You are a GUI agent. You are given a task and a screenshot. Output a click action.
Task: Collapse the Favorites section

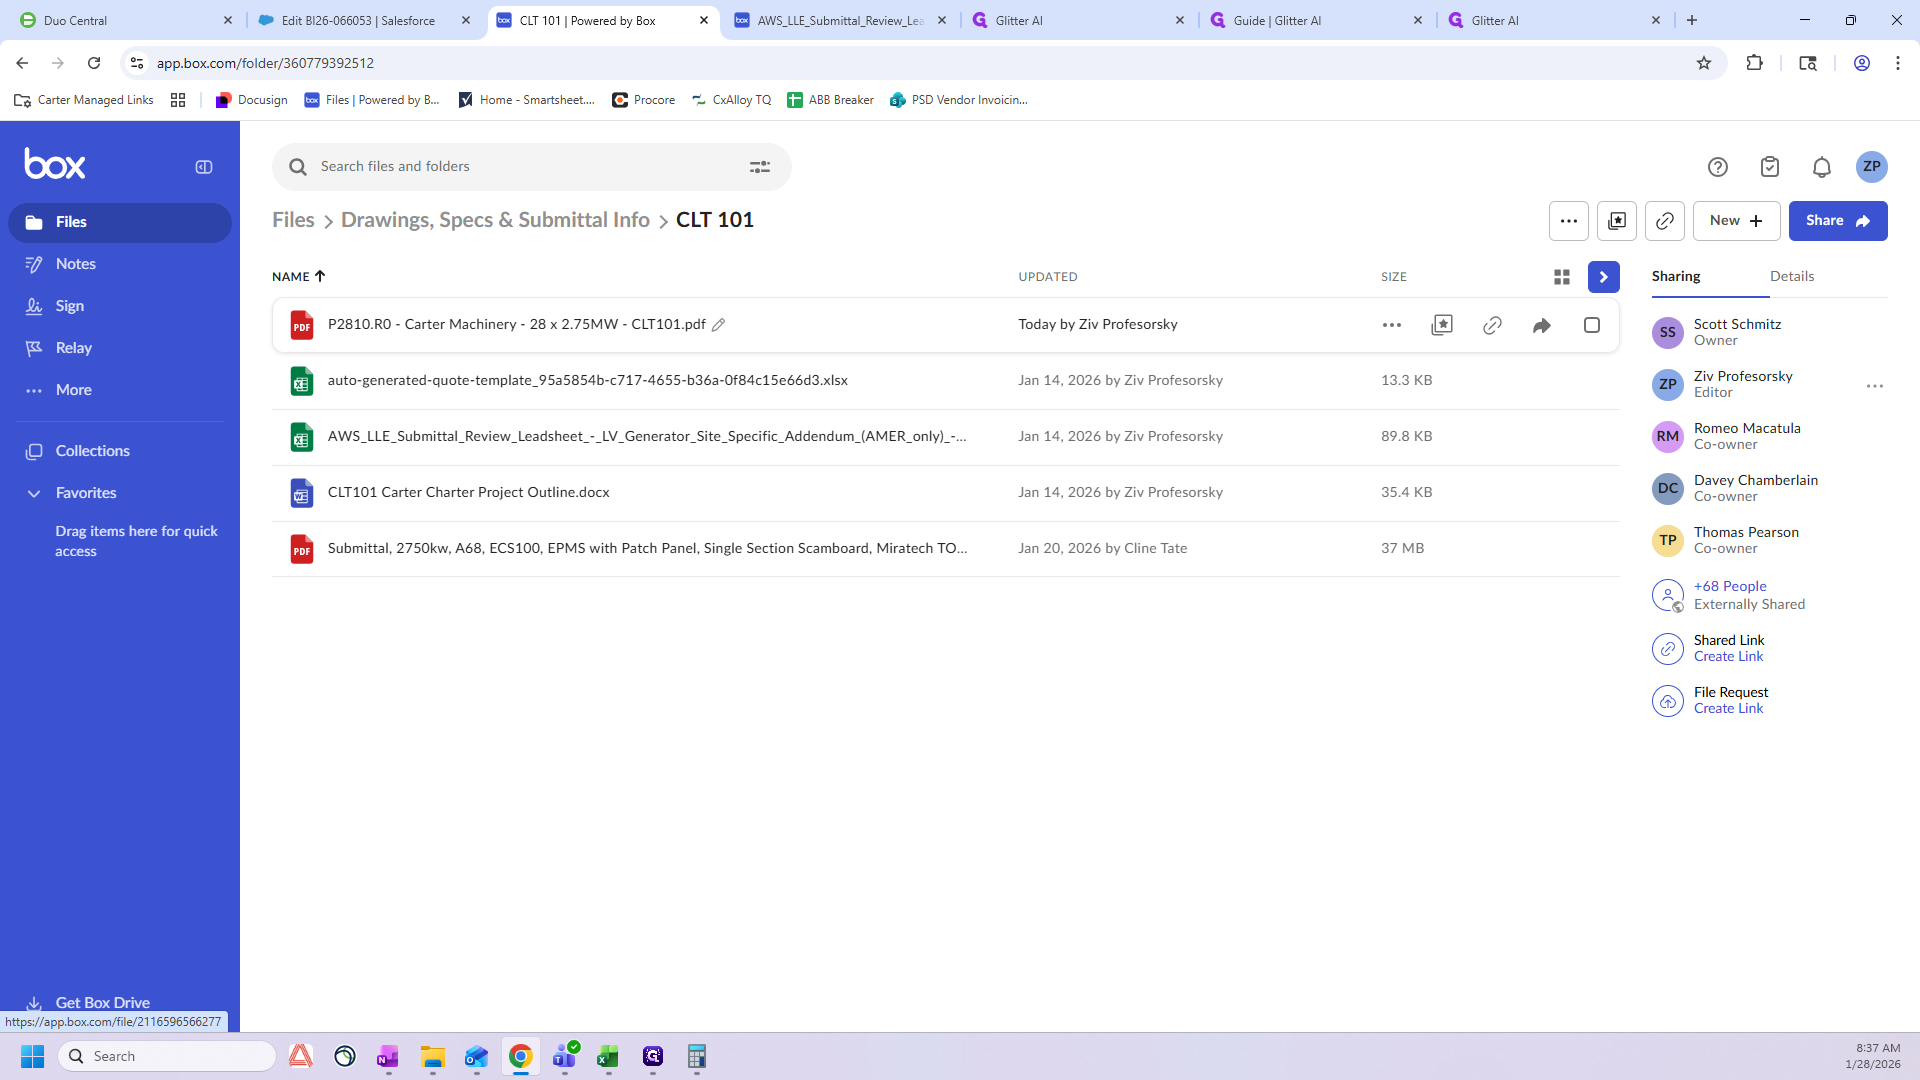pos(34,493)
